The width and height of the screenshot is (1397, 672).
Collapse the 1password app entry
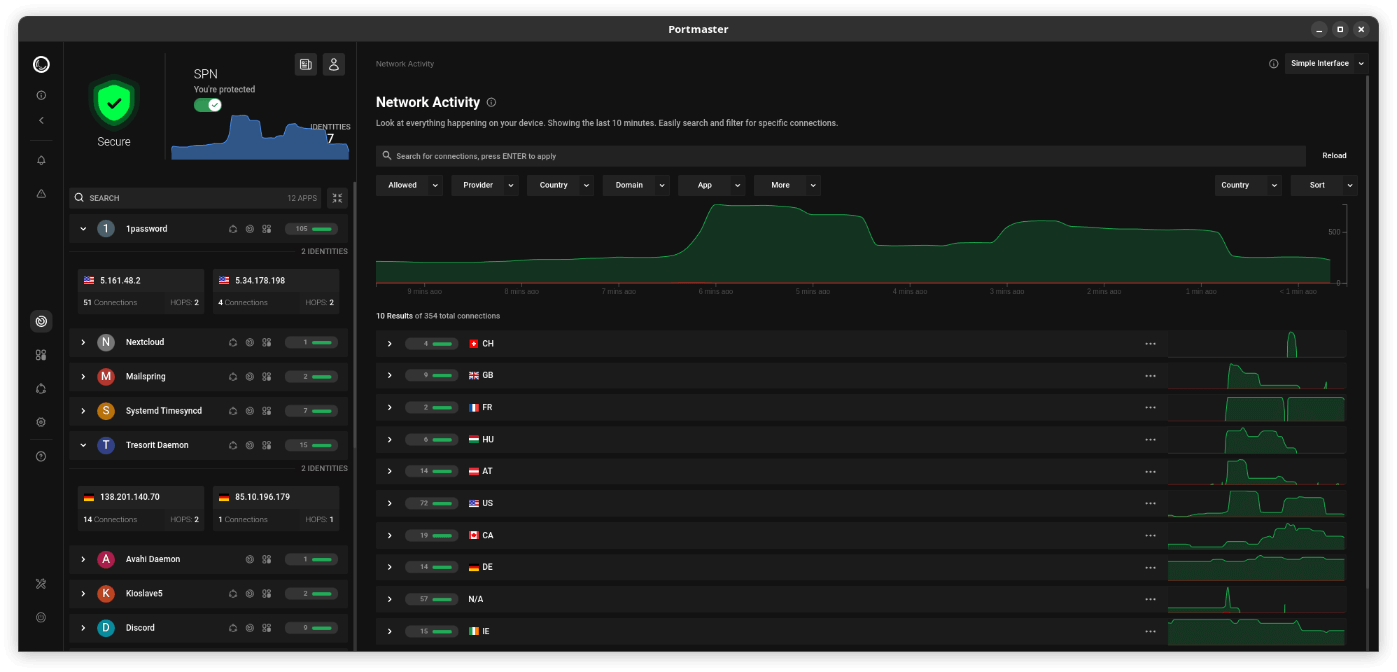pyautogui.click(x=84, y=228)
